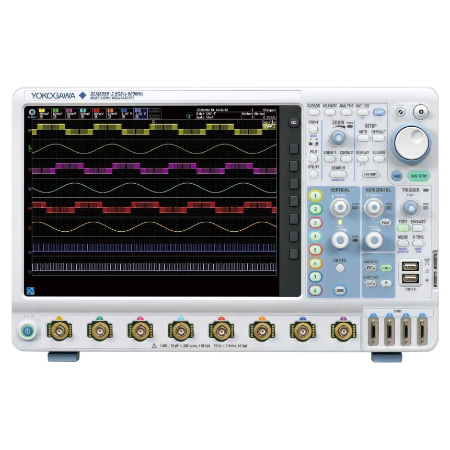Open the CH1 settings box on the screen's top bar
The width and height of the screenshot is (450, 450).
click(44, 114)
